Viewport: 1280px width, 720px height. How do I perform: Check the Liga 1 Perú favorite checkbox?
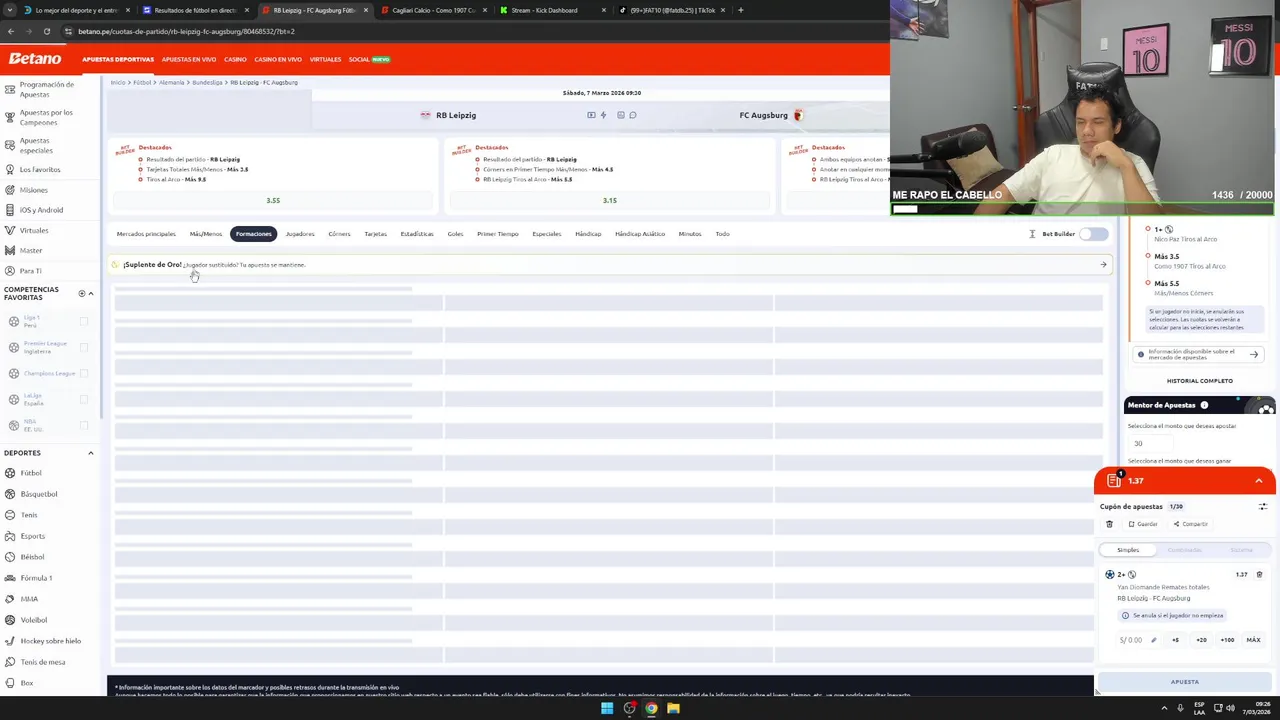pos(84,322)
